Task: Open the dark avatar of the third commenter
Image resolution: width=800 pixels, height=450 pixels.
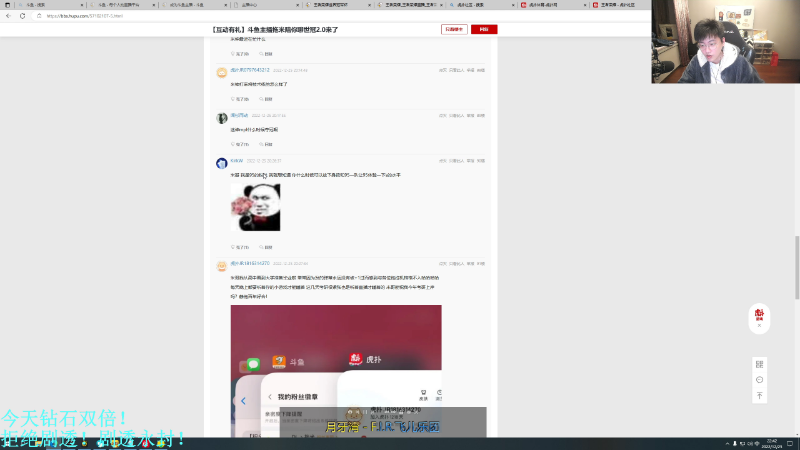Action: pos(221,118)
